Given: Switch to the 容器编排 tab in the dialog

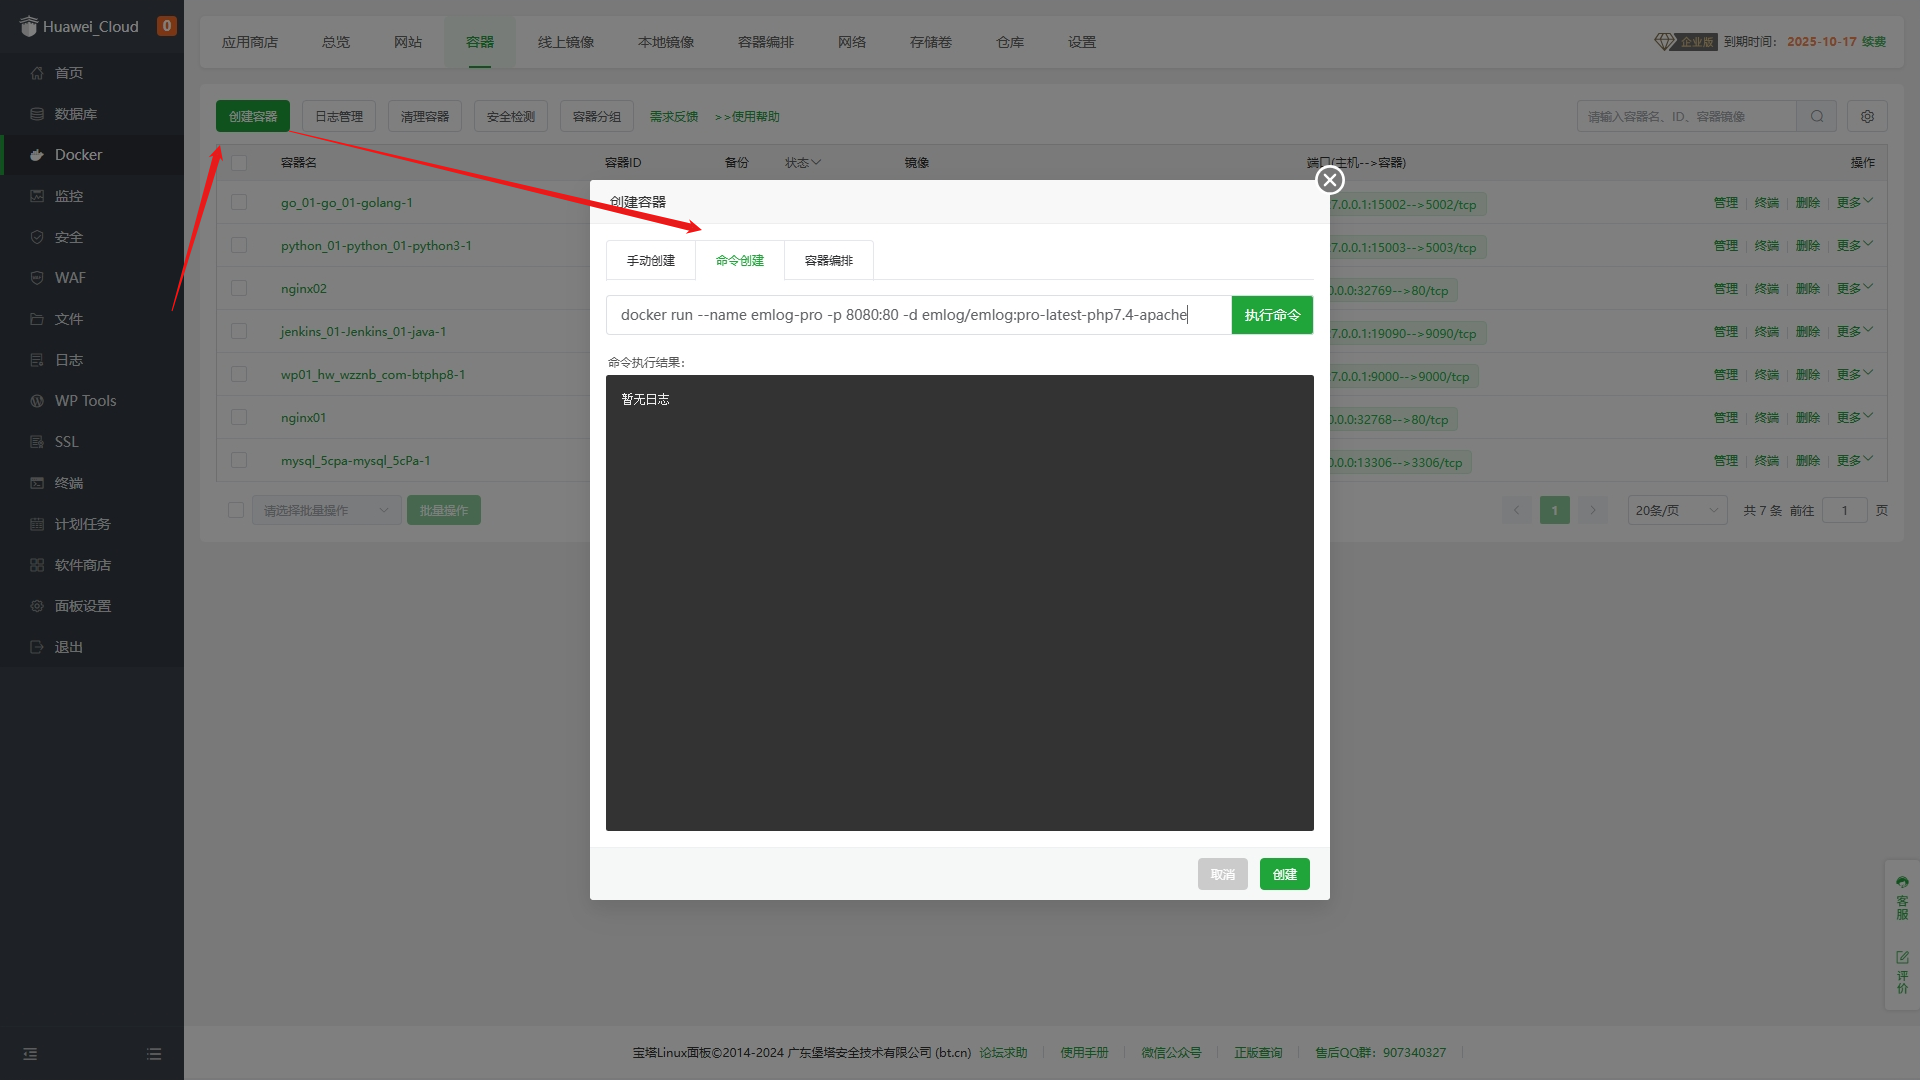Looking at the screenshot, I should click(x=829, y=260).
